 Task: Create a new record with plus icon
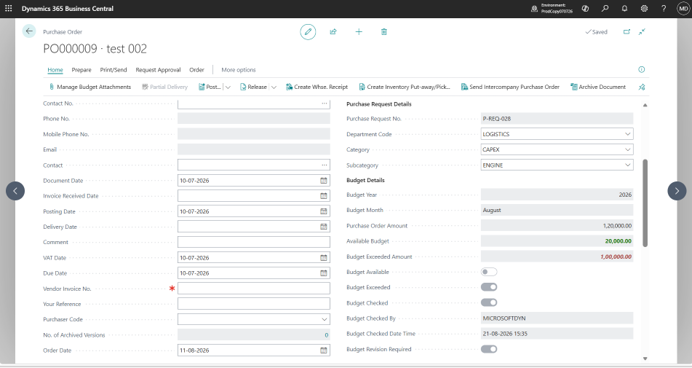click(359, 32)
